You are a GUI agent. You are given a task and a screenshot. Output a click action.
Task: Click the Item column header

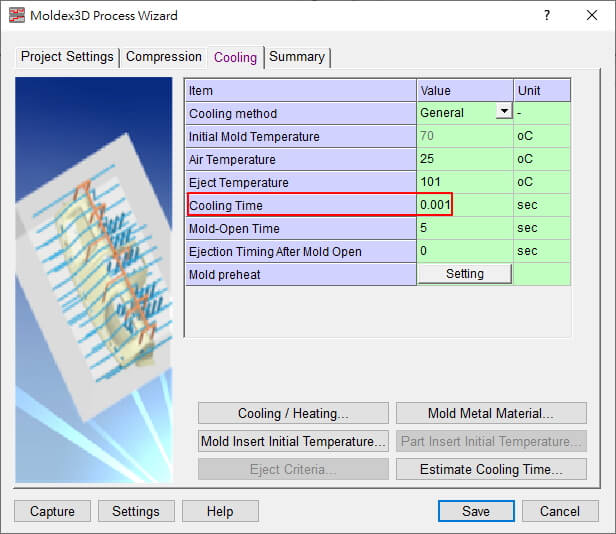click(x=301, y=90)
